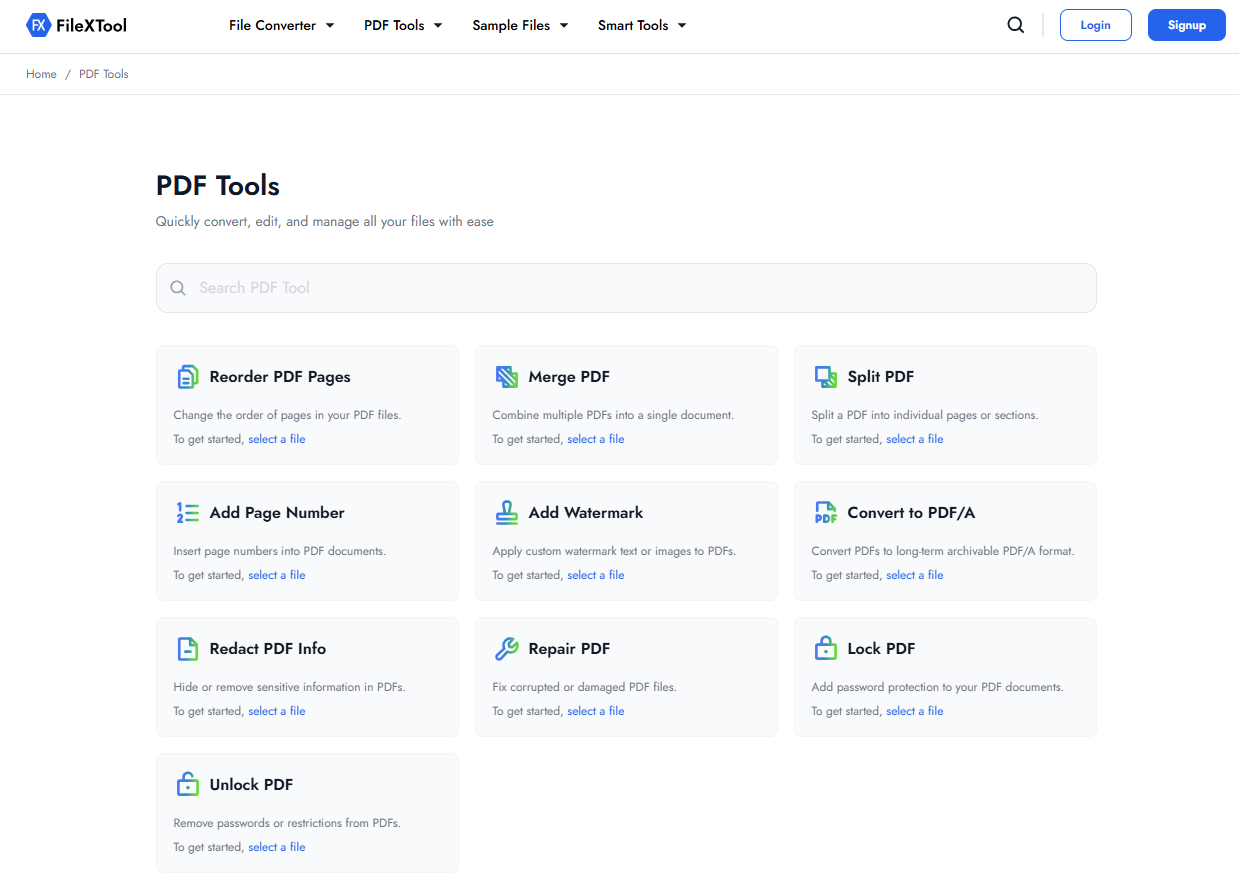Click the Repair PDF wrench icon

coord(507,648)
